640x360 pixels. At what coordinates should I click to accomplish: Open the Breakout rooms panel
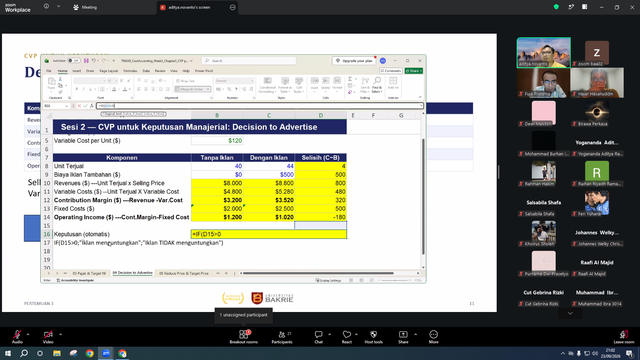pos(244,337)
